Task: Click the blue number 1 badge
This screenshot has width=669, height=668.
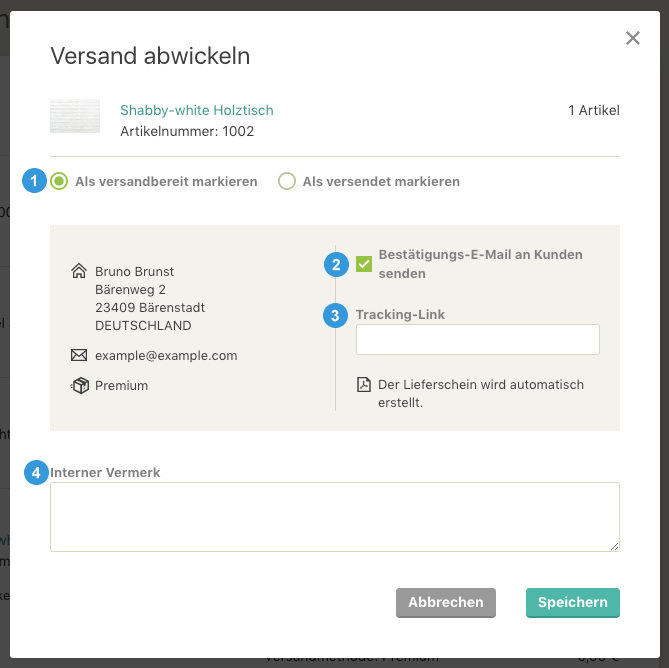Action: click(x=35, y=180)
